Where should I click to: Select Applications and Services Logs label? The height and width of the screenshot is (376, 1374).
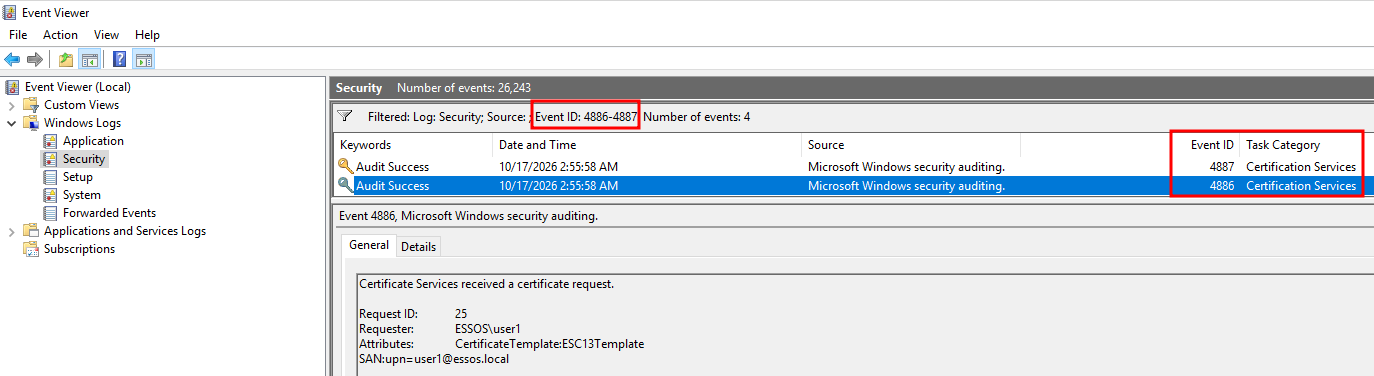click(x=125, y=231)
